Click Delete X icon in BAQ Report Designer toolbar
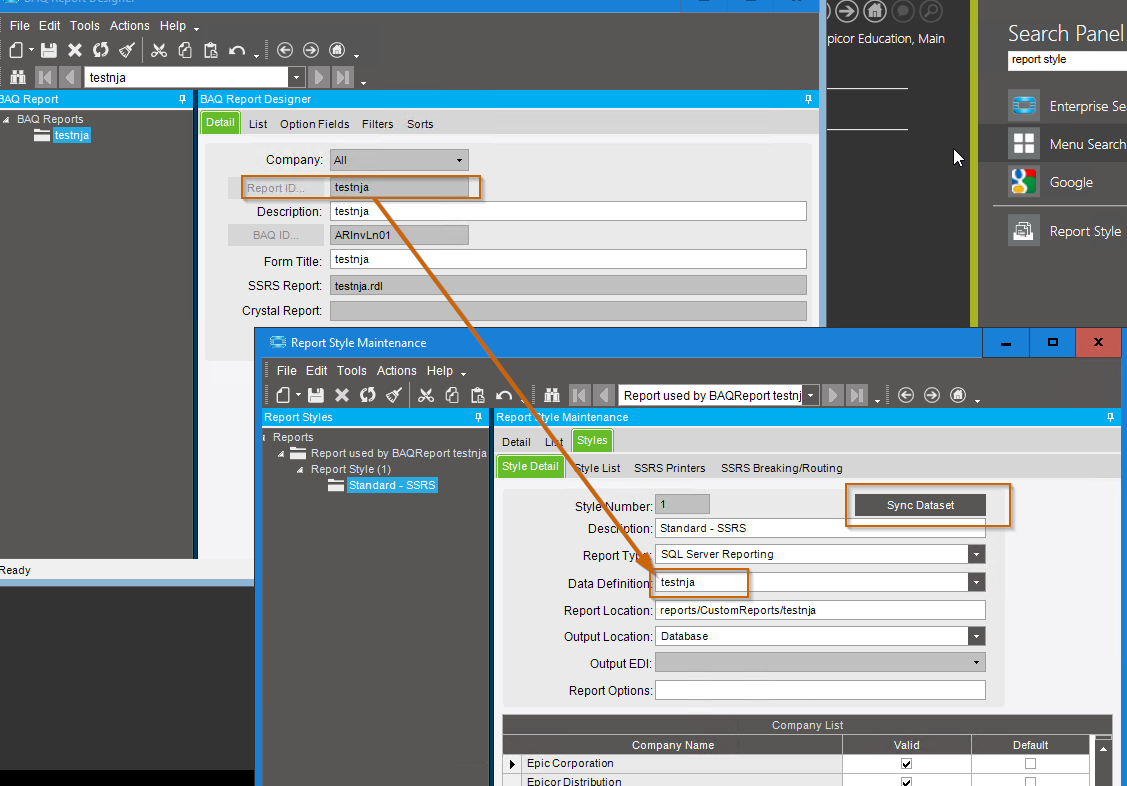Screen dimensions: 1127x786 coord(75,50)
